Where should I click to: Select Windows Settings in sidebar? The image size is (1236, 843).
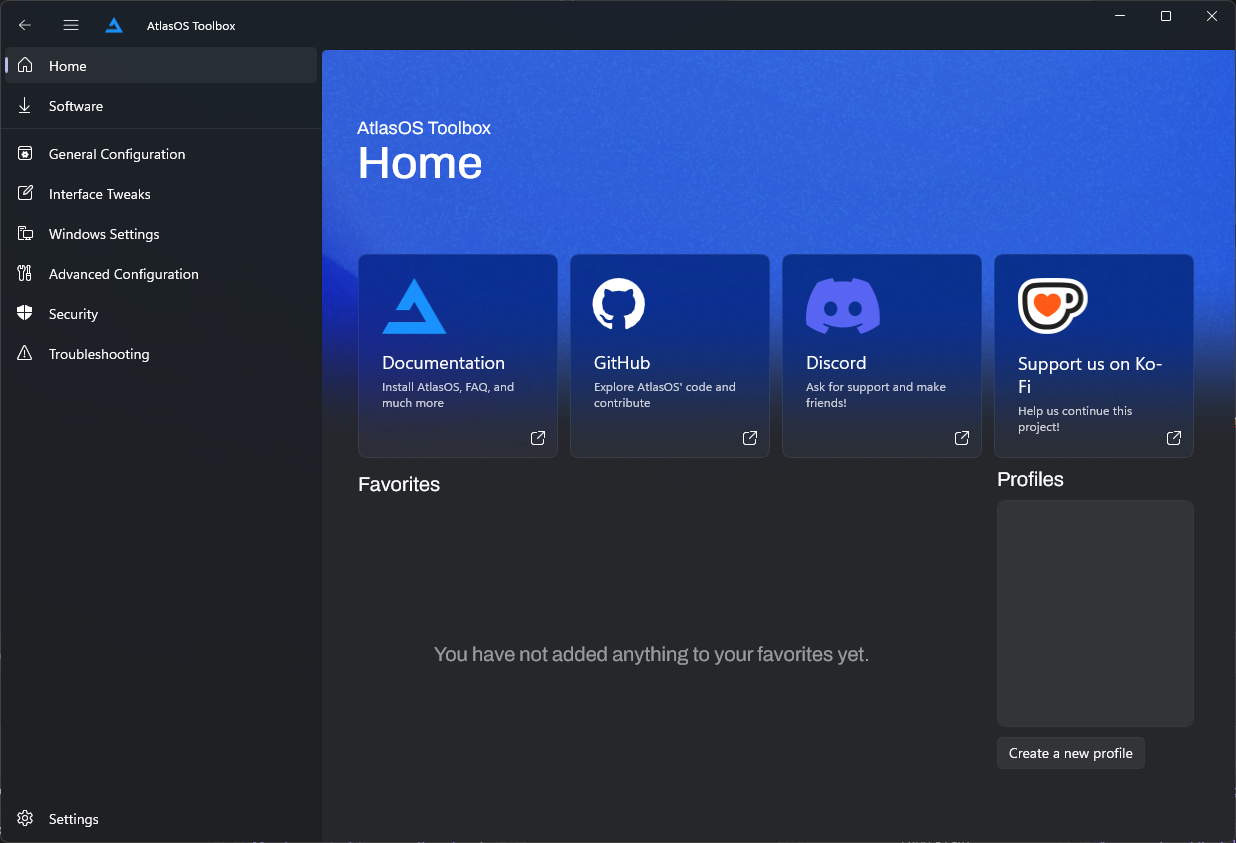(161, 234)
